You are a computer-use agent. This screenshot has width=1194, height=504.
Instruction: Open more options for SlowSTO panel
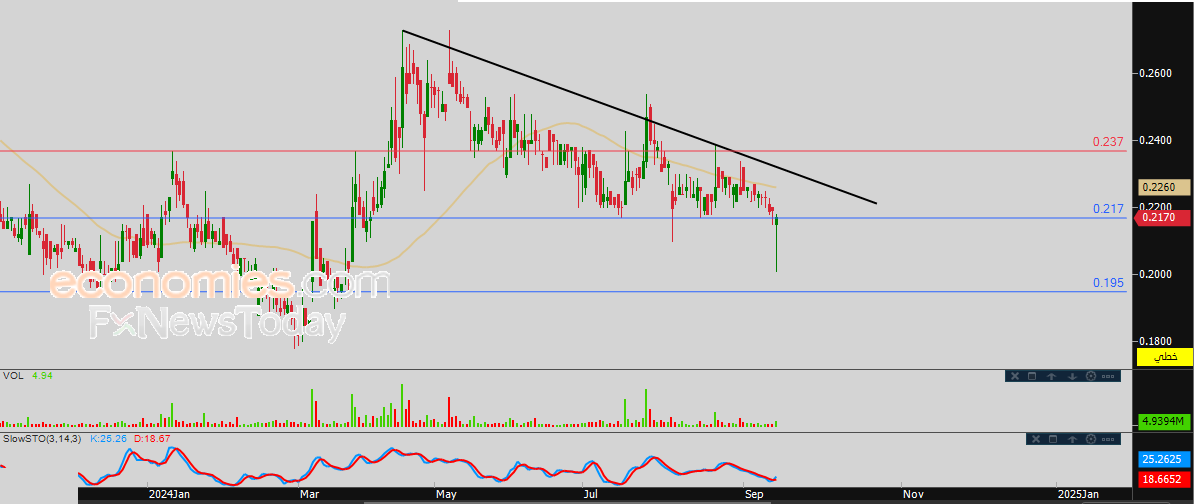[x=1109, y=440]
